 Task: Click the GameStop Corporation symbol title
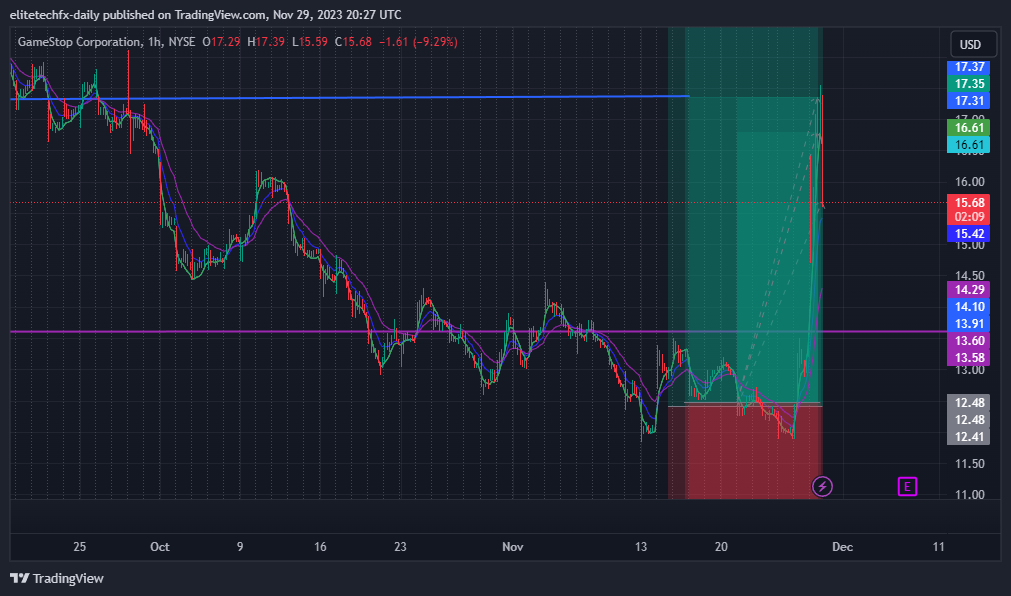click(x=79, y=42)
